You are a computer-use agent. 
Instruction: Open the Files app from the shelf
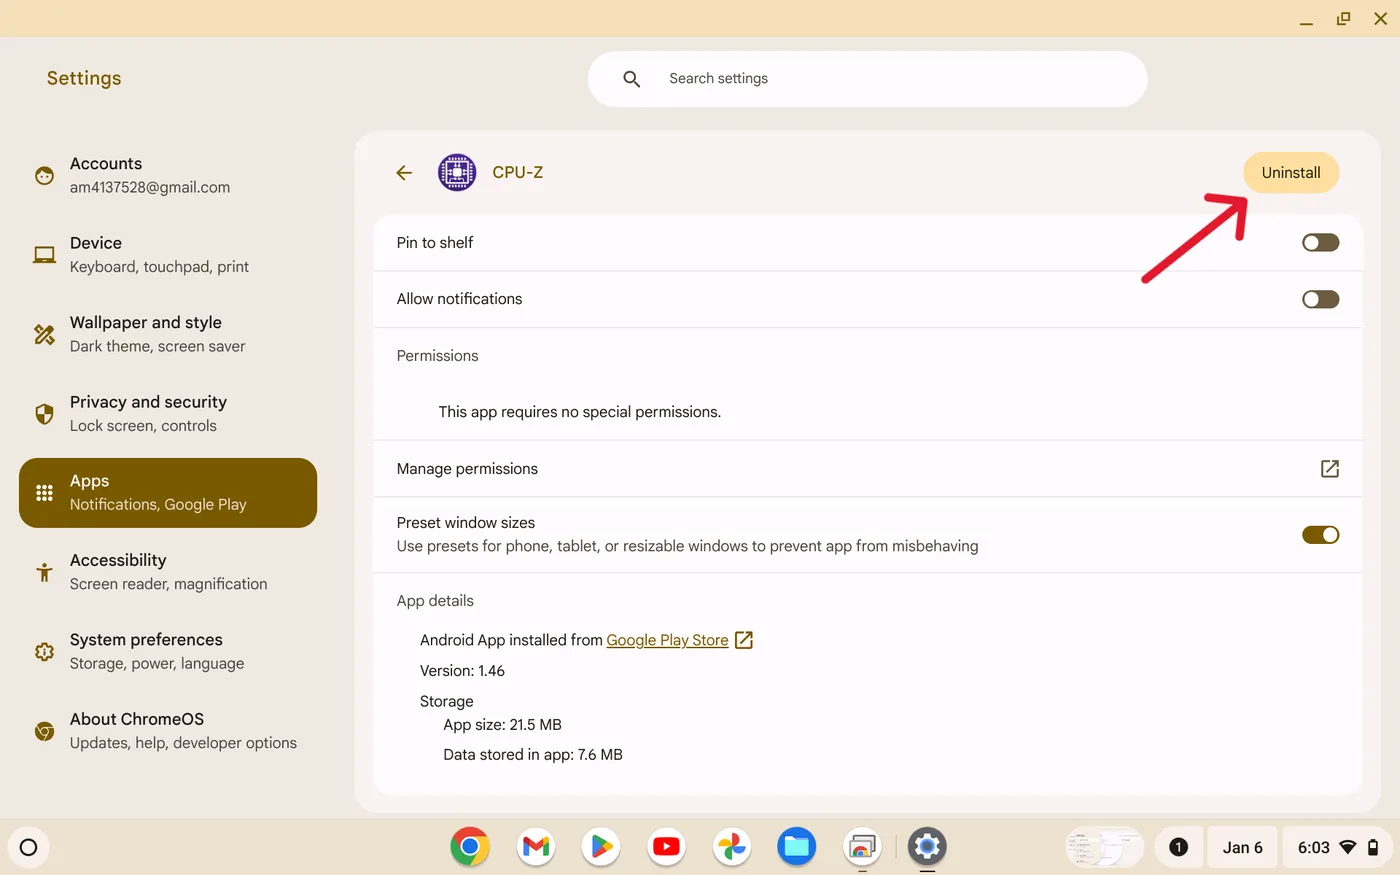tap(797, 847)
